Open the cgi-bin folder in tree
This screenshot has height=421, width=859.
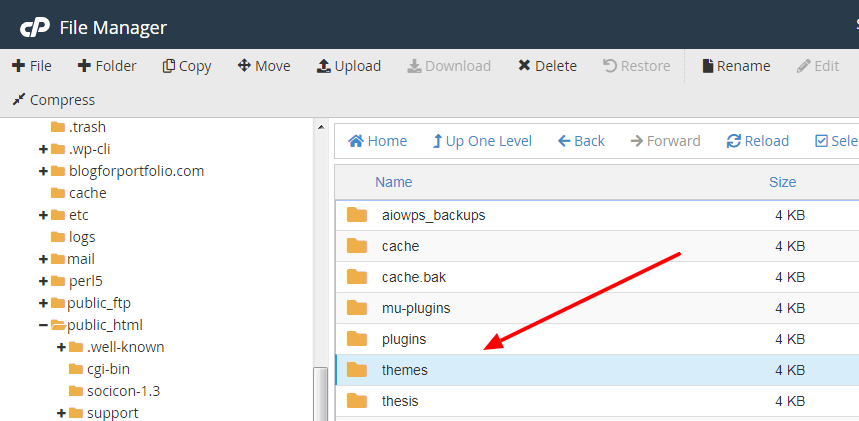(107, 369)
